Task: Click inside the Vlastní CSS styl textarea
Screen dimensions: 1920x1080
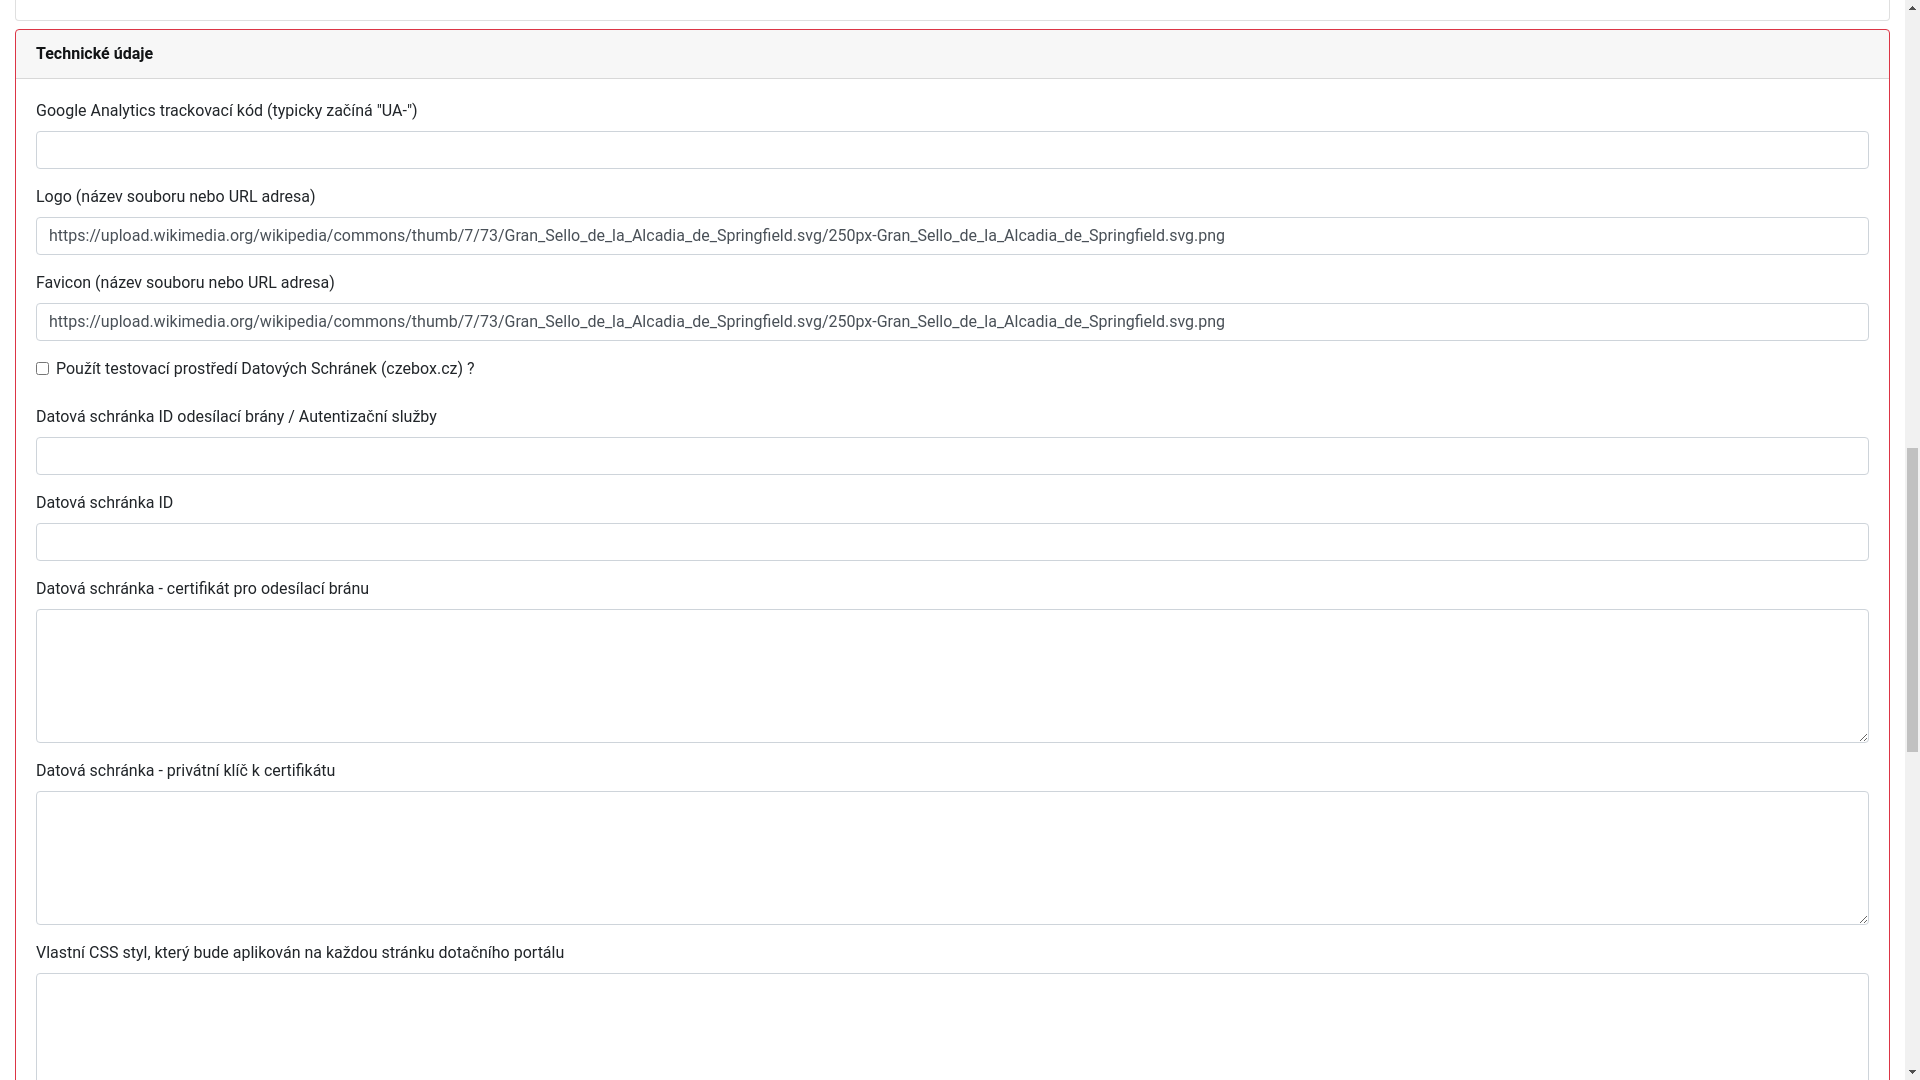Action: [951, 1025]
